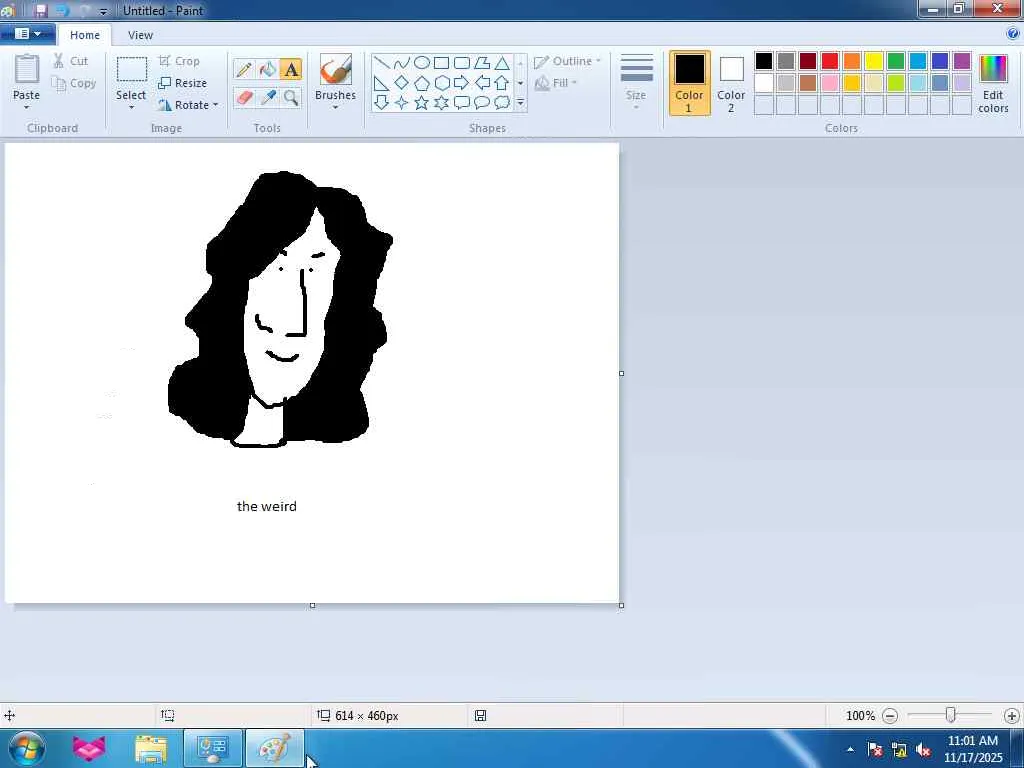Activate the Color 2 button
Image resolution: width=1024 pixels, height=768 pixels.
point(731,83)
